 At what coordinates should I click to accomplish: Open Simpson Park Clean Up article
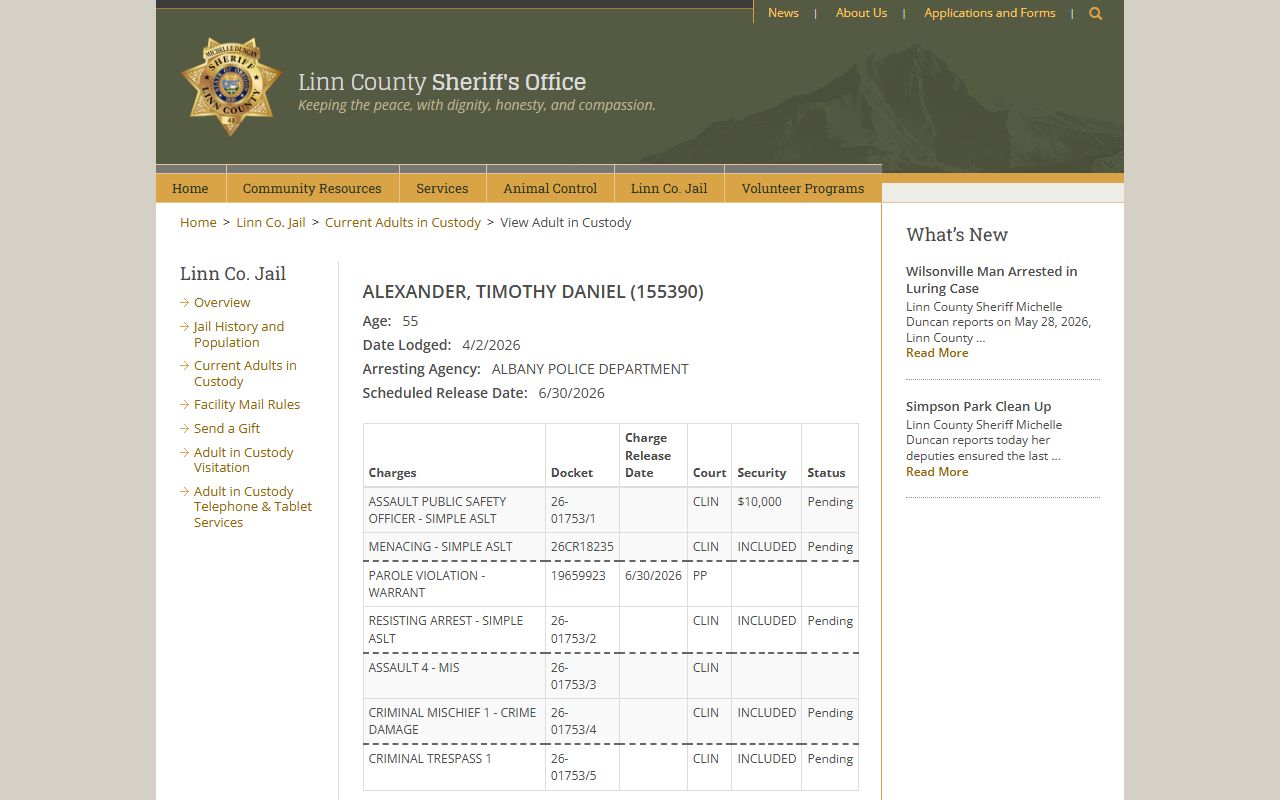pyautogui.click(x=978, y=406)
